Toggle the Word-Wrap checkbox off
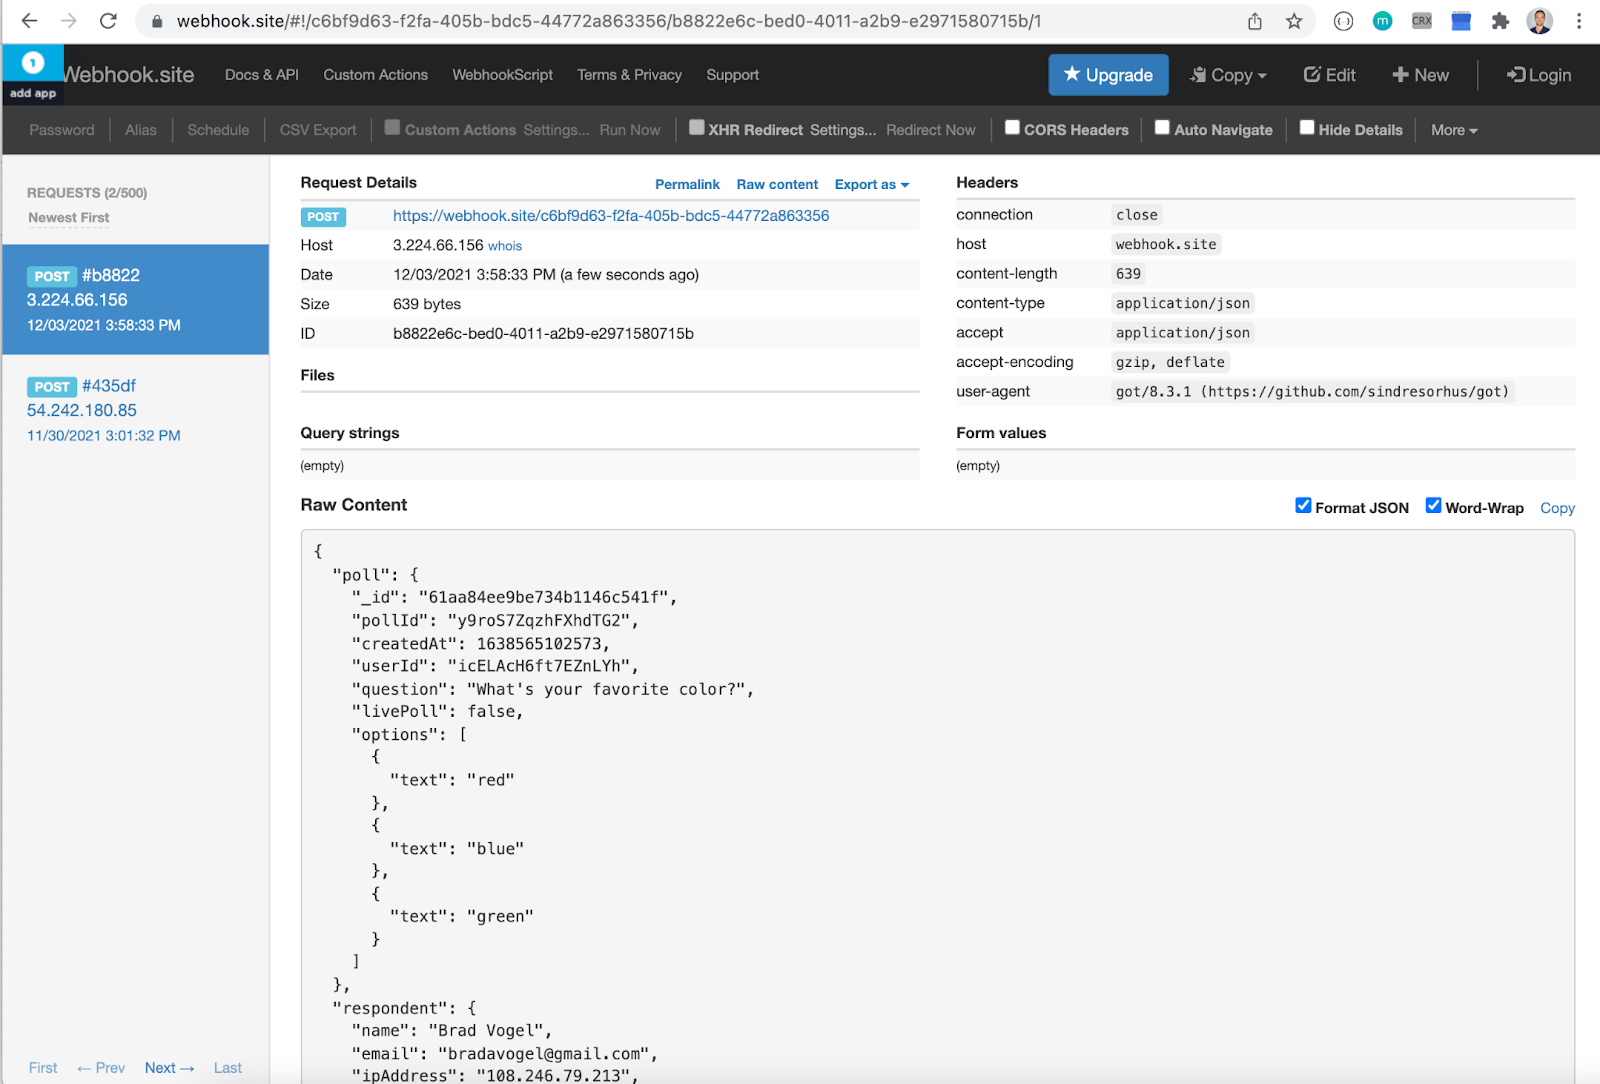Image resolution: width=1600 pixels, height=1084 pixels. click(1433, 506)
